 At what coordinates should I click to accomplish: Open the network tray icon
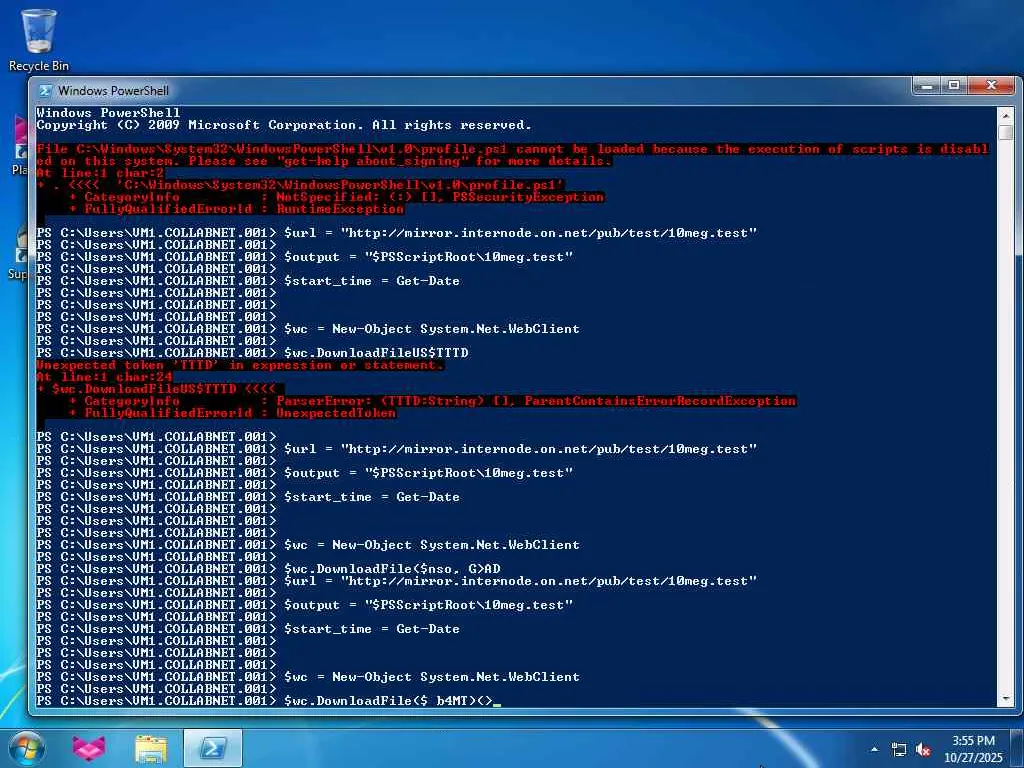click(x=899, y=750)
